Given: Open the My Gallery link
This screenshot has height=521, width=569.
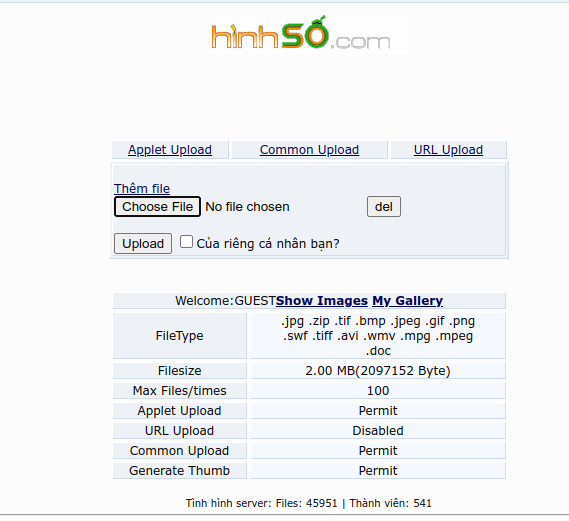Looking at the screenshot, I should 408,301.
